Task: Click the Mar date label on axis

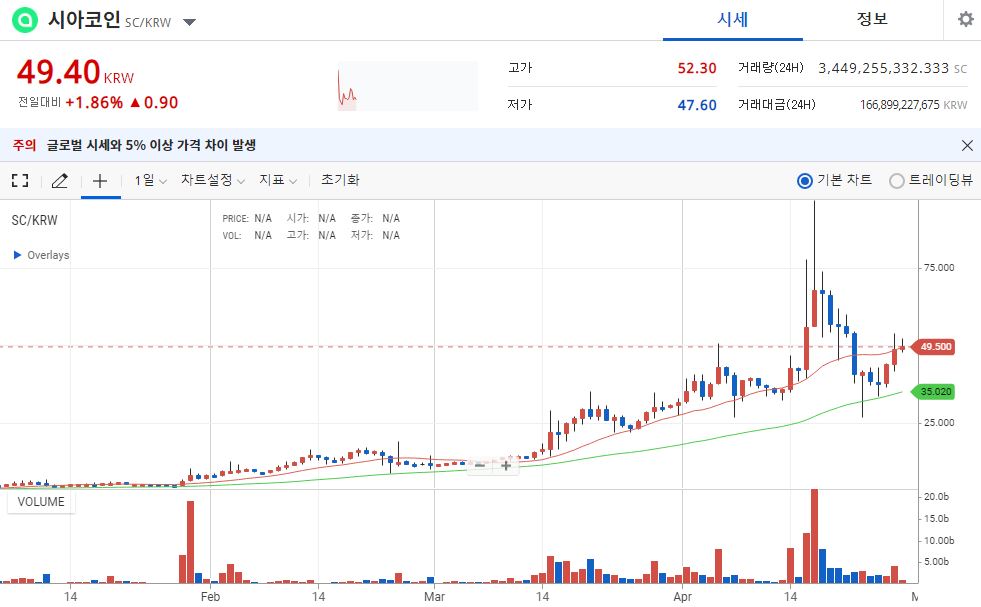Action: (434, 596)
